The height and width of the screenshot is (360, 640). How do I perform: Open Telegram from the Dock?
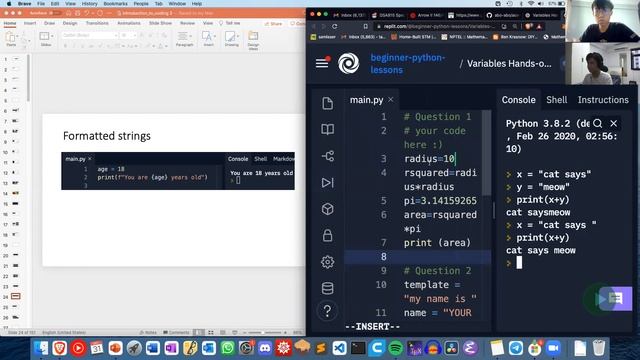[x=516, y=348]
